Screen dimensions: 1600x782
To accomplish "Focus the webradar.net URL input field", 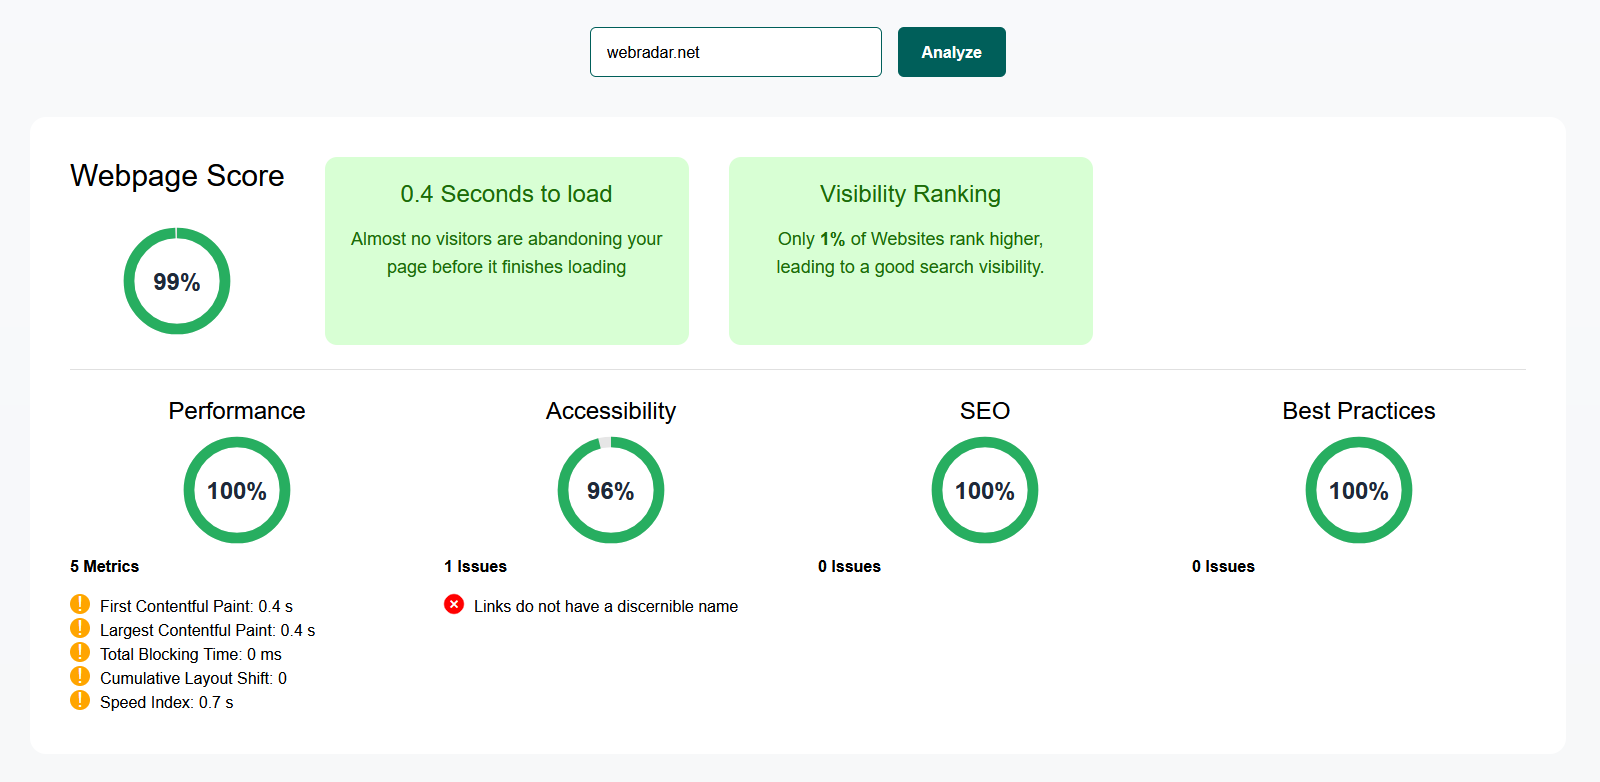I will click(x=736, y=52).
